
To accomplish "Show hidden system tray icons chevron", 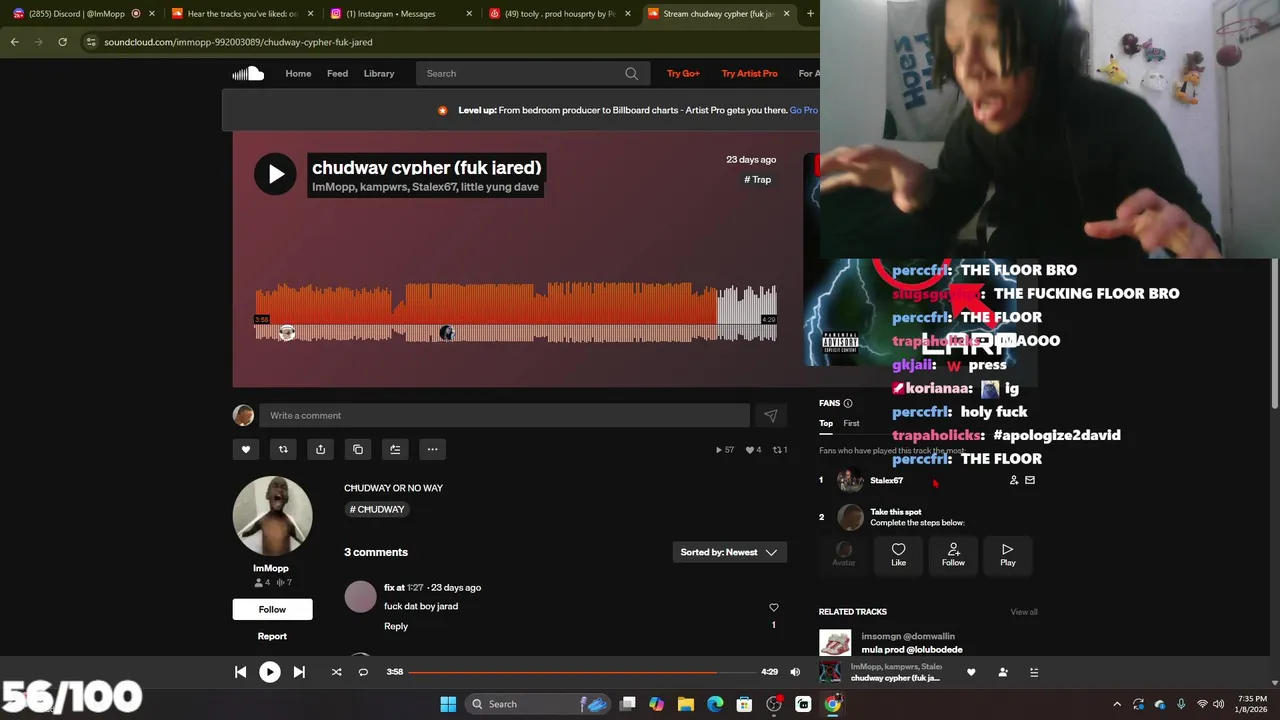I will click(1117, 704).
